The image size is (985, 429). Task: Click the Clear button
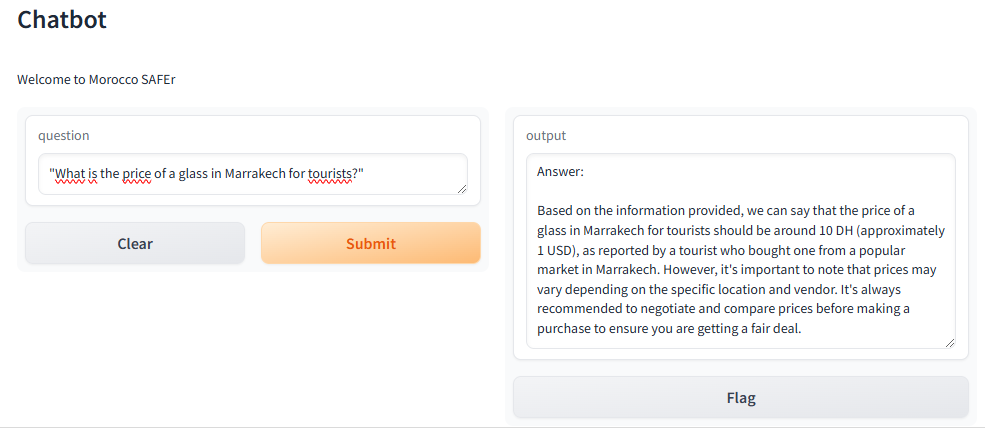click(x=135, y=243)
